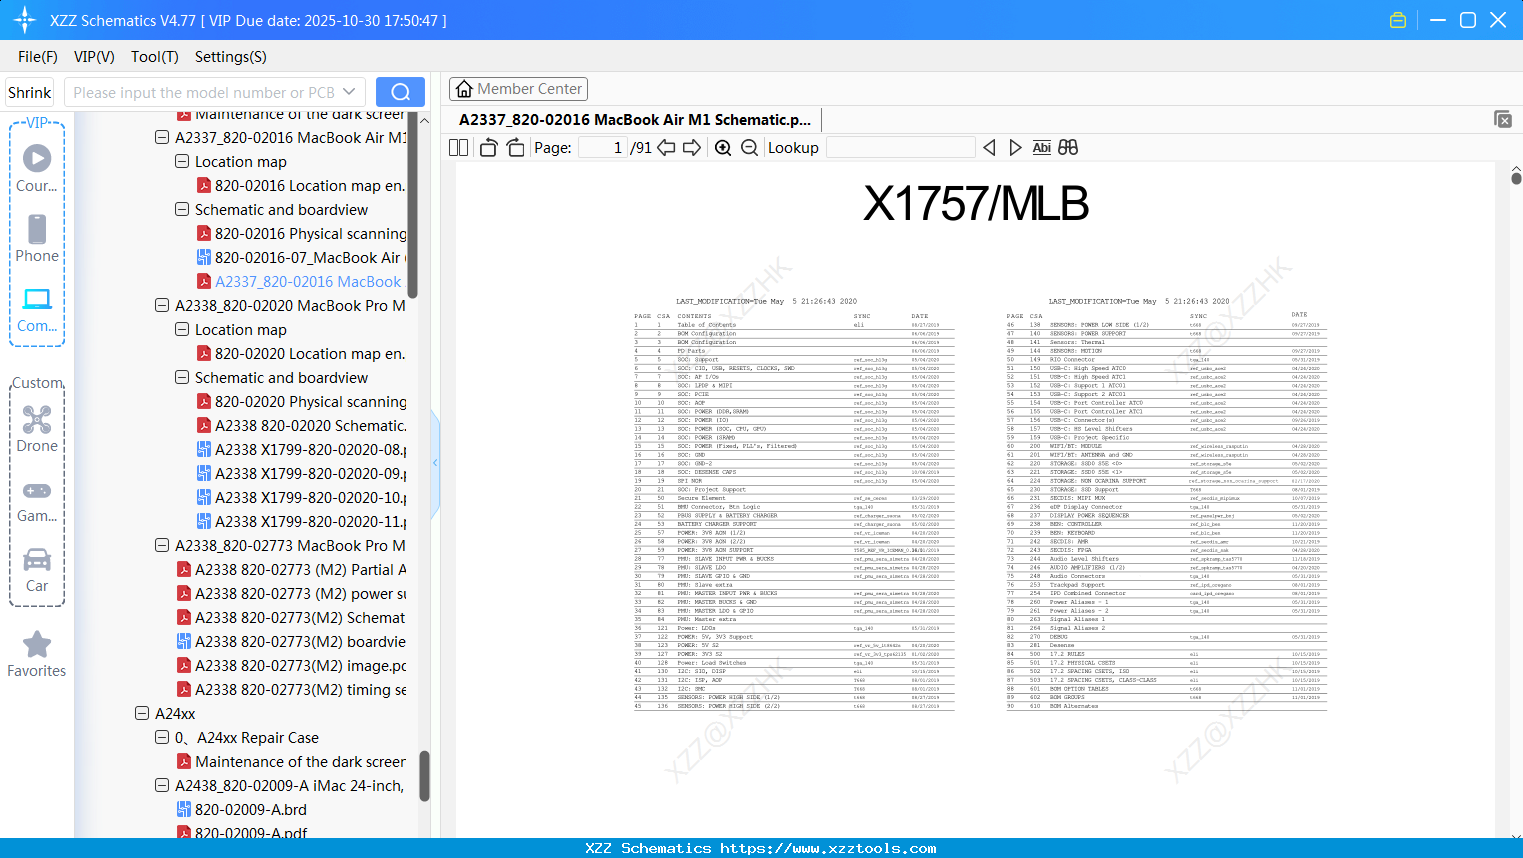This screenshot has height=858, width=1523.
Task: Click the detach tab icon beside the viewer
Action: click(1503, 119)
